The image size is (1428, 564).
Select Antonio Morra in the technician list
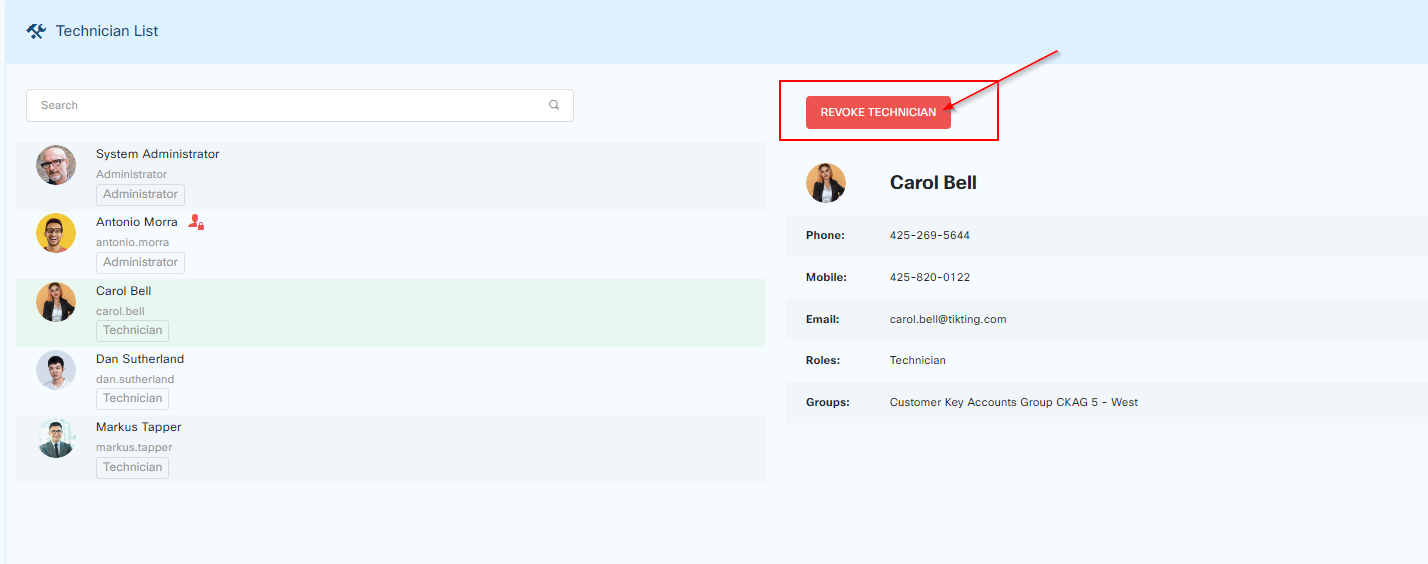click(x=137, y=222)
